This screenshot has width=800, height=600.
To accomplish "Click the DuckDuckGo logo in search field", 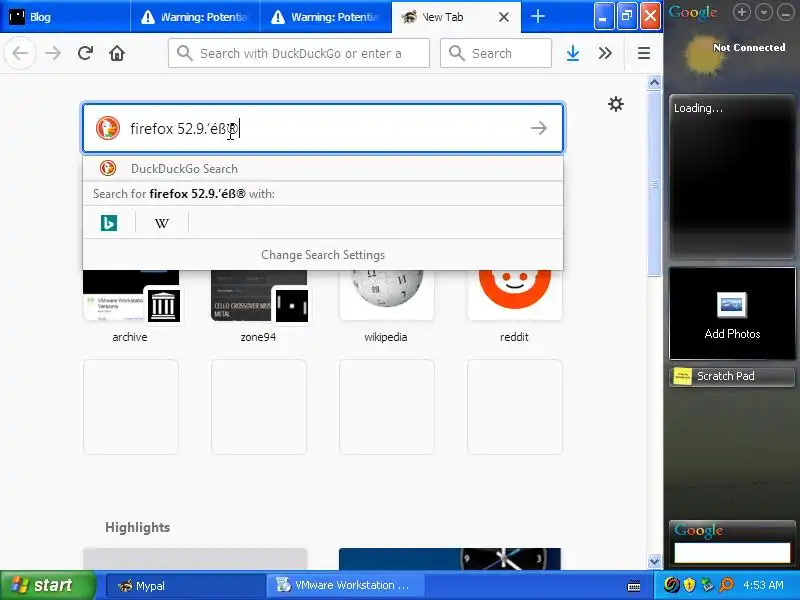I will coord(108,128).
